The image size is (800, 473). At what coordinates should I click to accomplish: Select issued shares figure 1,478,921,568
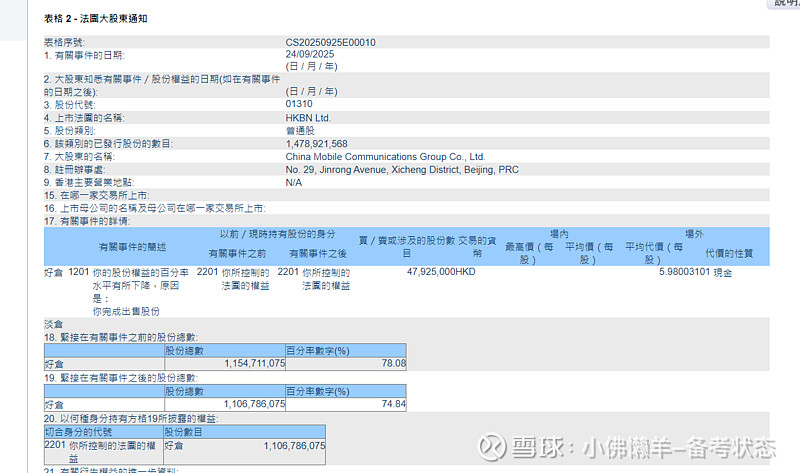(x=316, y=144)
